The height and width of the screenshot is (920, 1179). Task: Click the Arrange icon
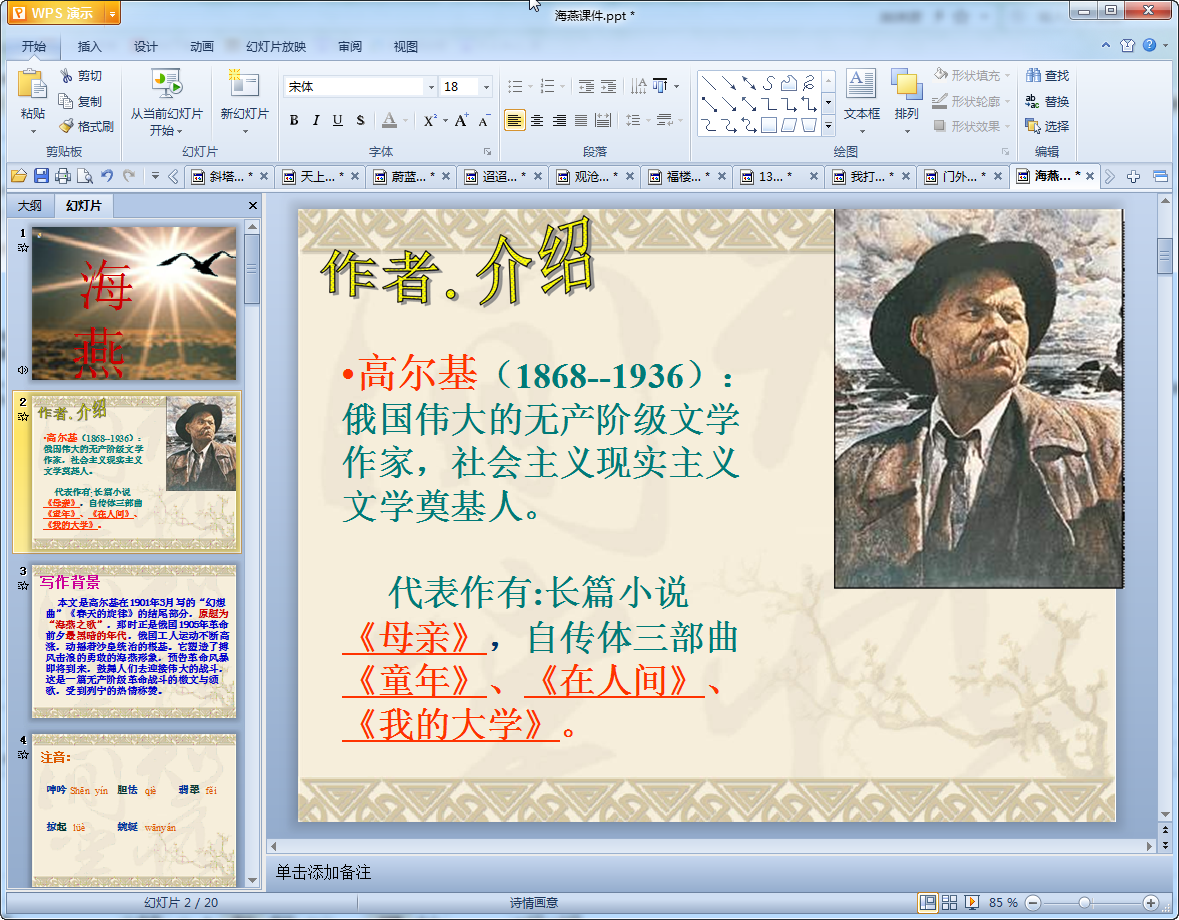907,83
